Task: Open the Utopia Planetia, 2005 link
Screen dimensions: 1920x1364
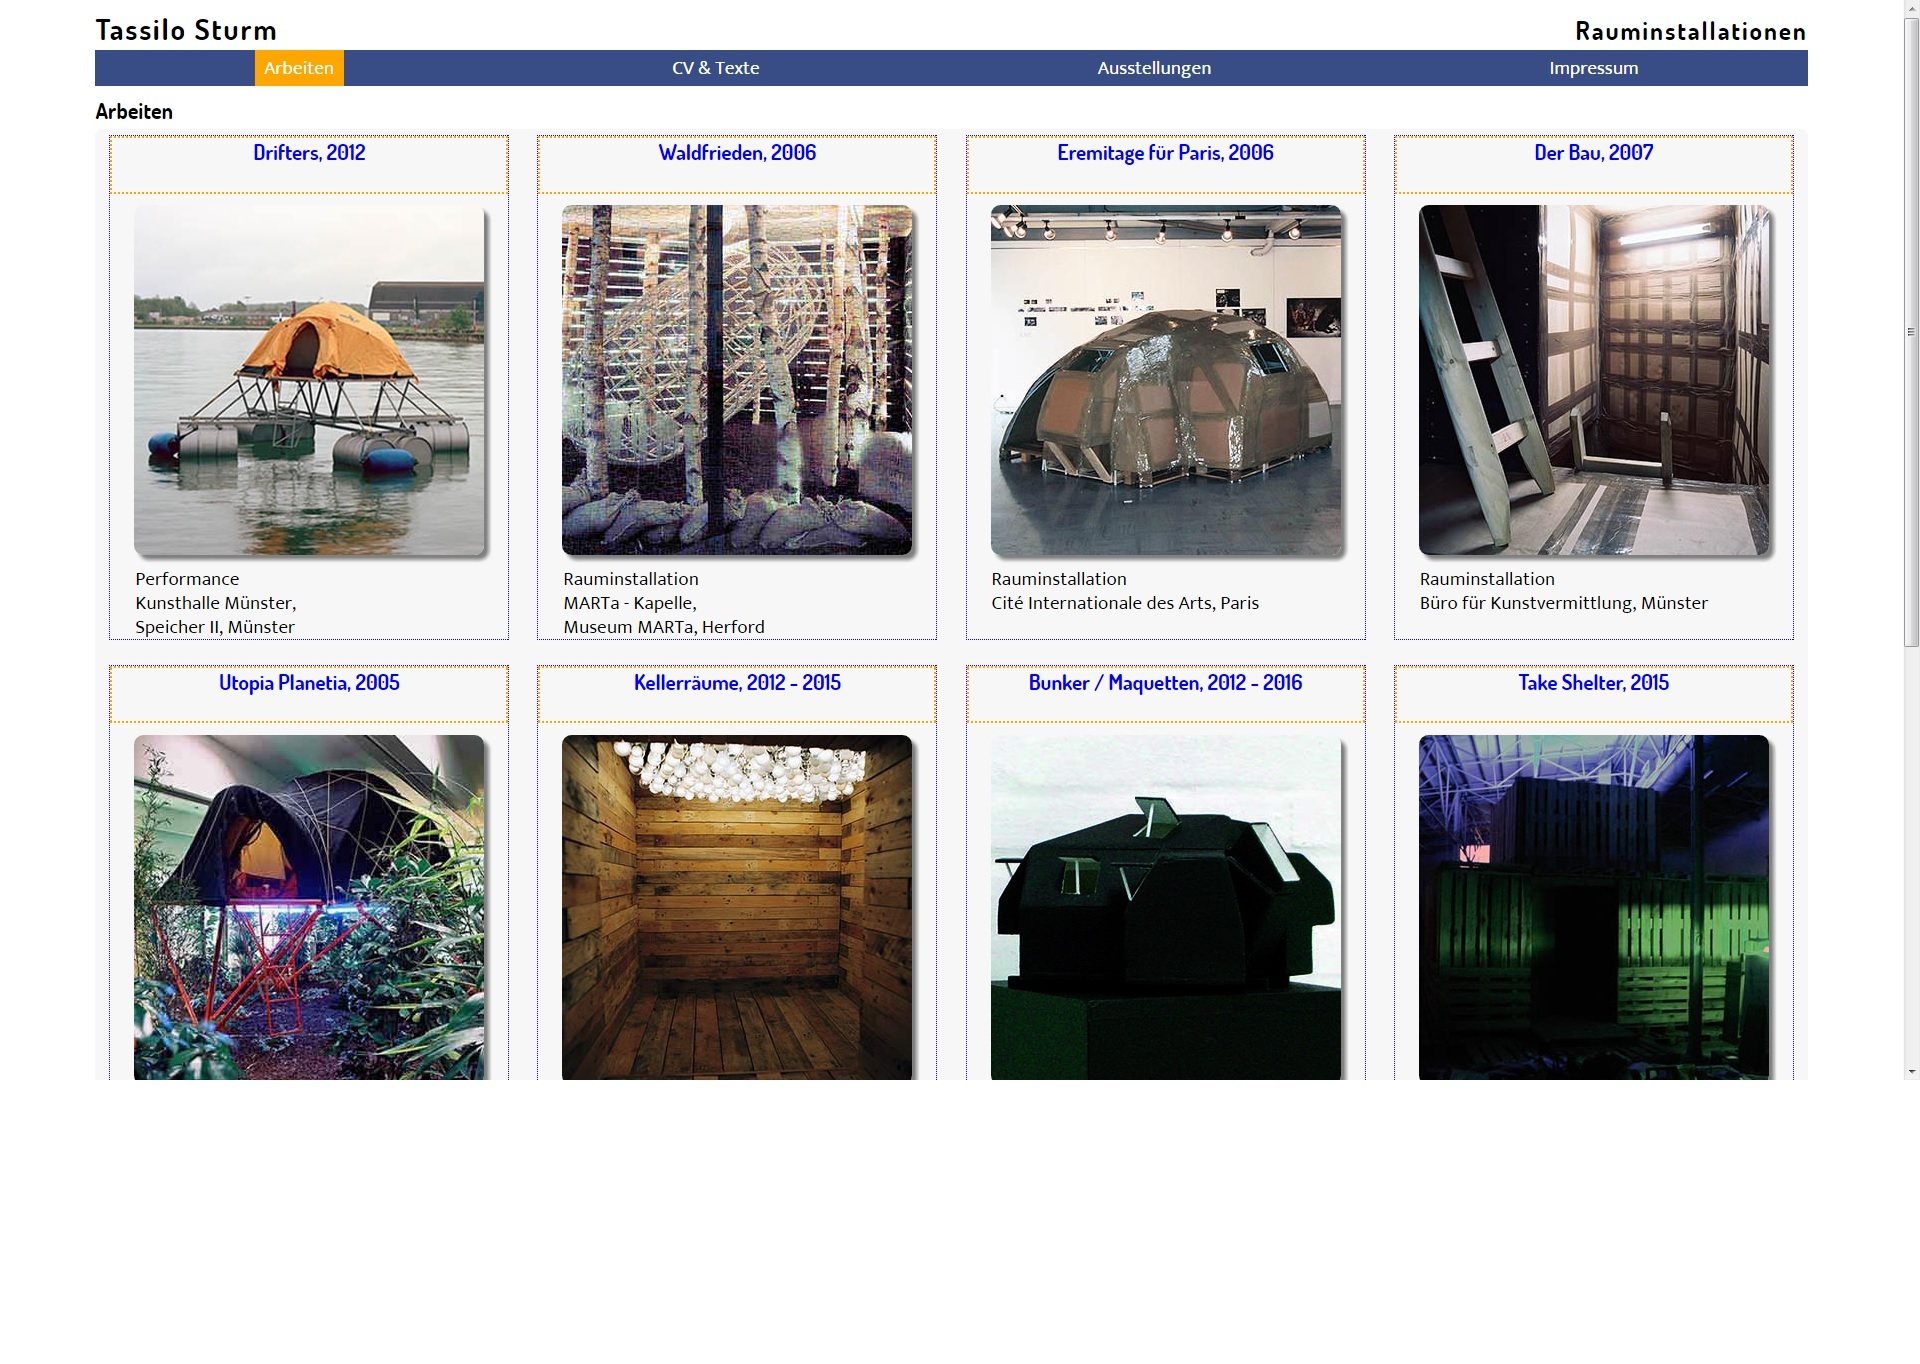Action: [309, 683]
